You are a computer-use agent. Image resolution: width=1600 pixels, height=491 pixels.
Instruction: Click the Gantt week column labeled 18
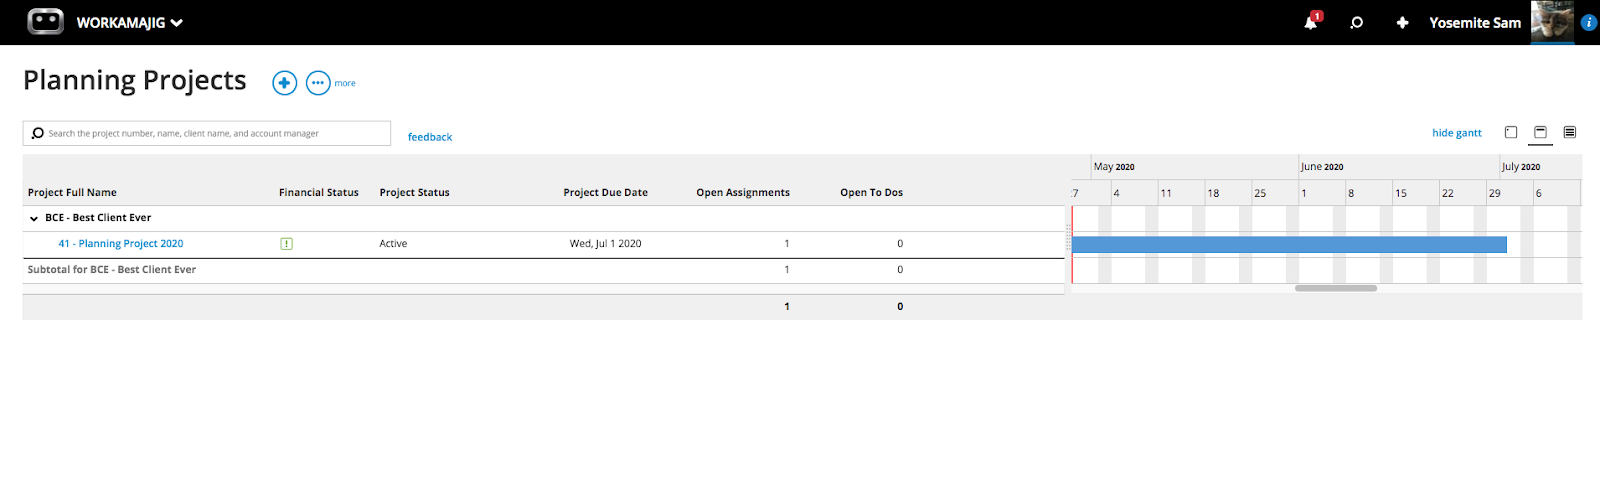point(1228,193)
